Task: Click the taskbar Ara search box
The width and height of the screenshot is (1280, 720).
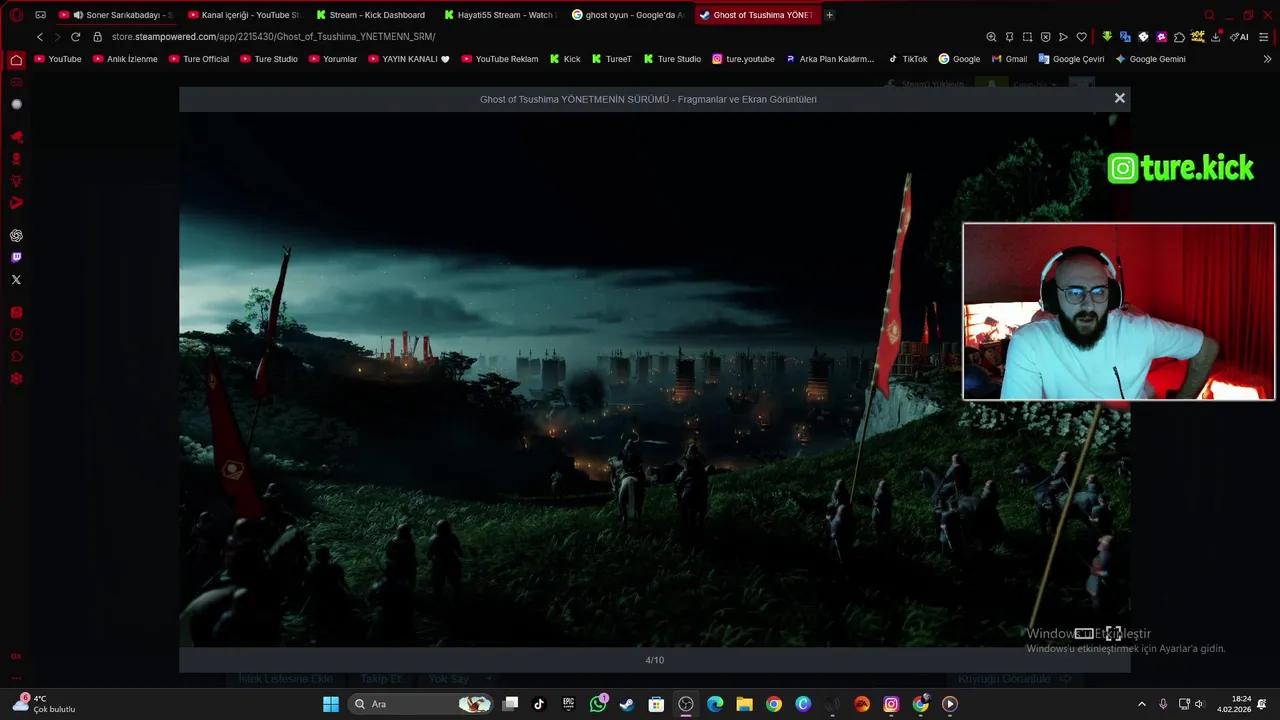Action: (421, 704)
